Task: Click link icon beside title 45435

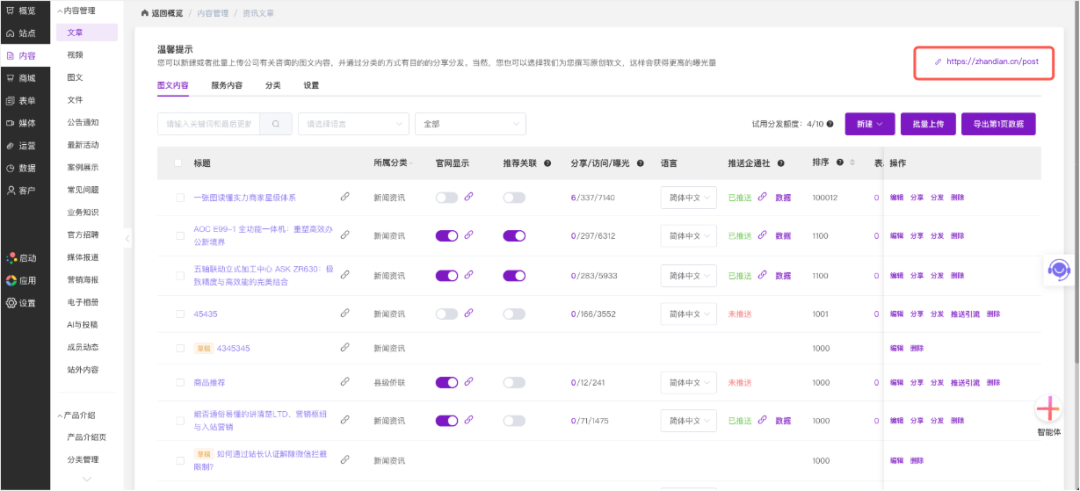Action: 345,314
